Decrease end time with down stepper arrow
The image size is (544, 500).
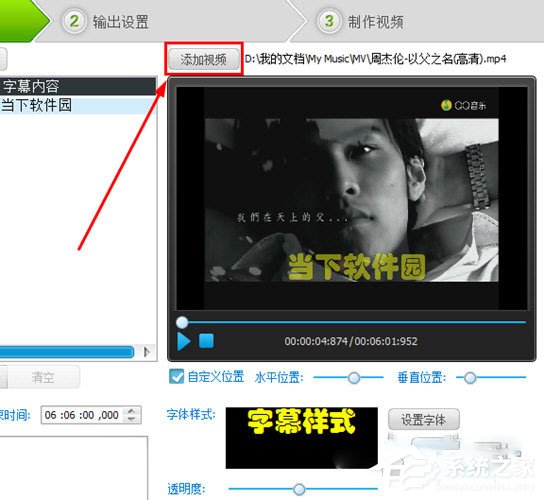[x=132, y=419]
